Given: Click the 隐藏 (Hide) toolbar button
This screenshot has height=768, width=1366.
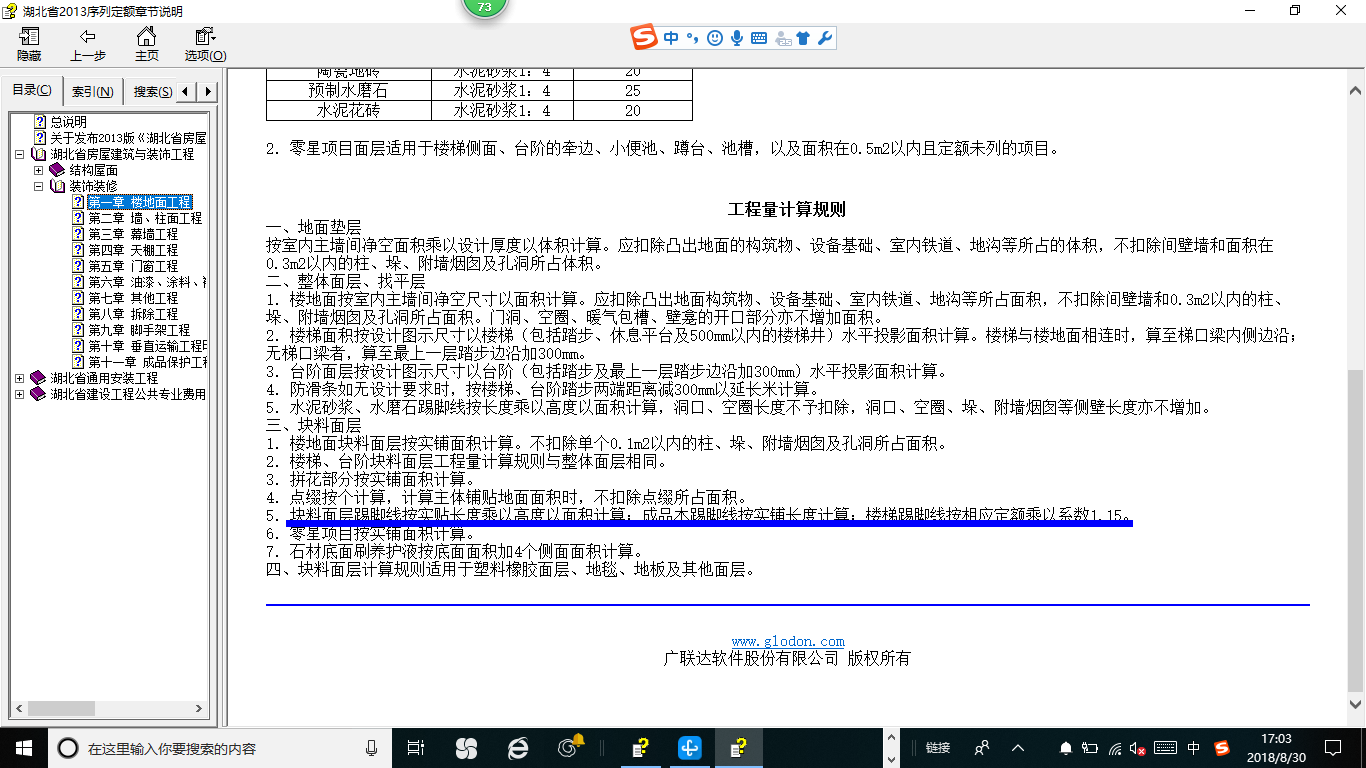Looking at the screenshot, I should (x=29, y=45).
